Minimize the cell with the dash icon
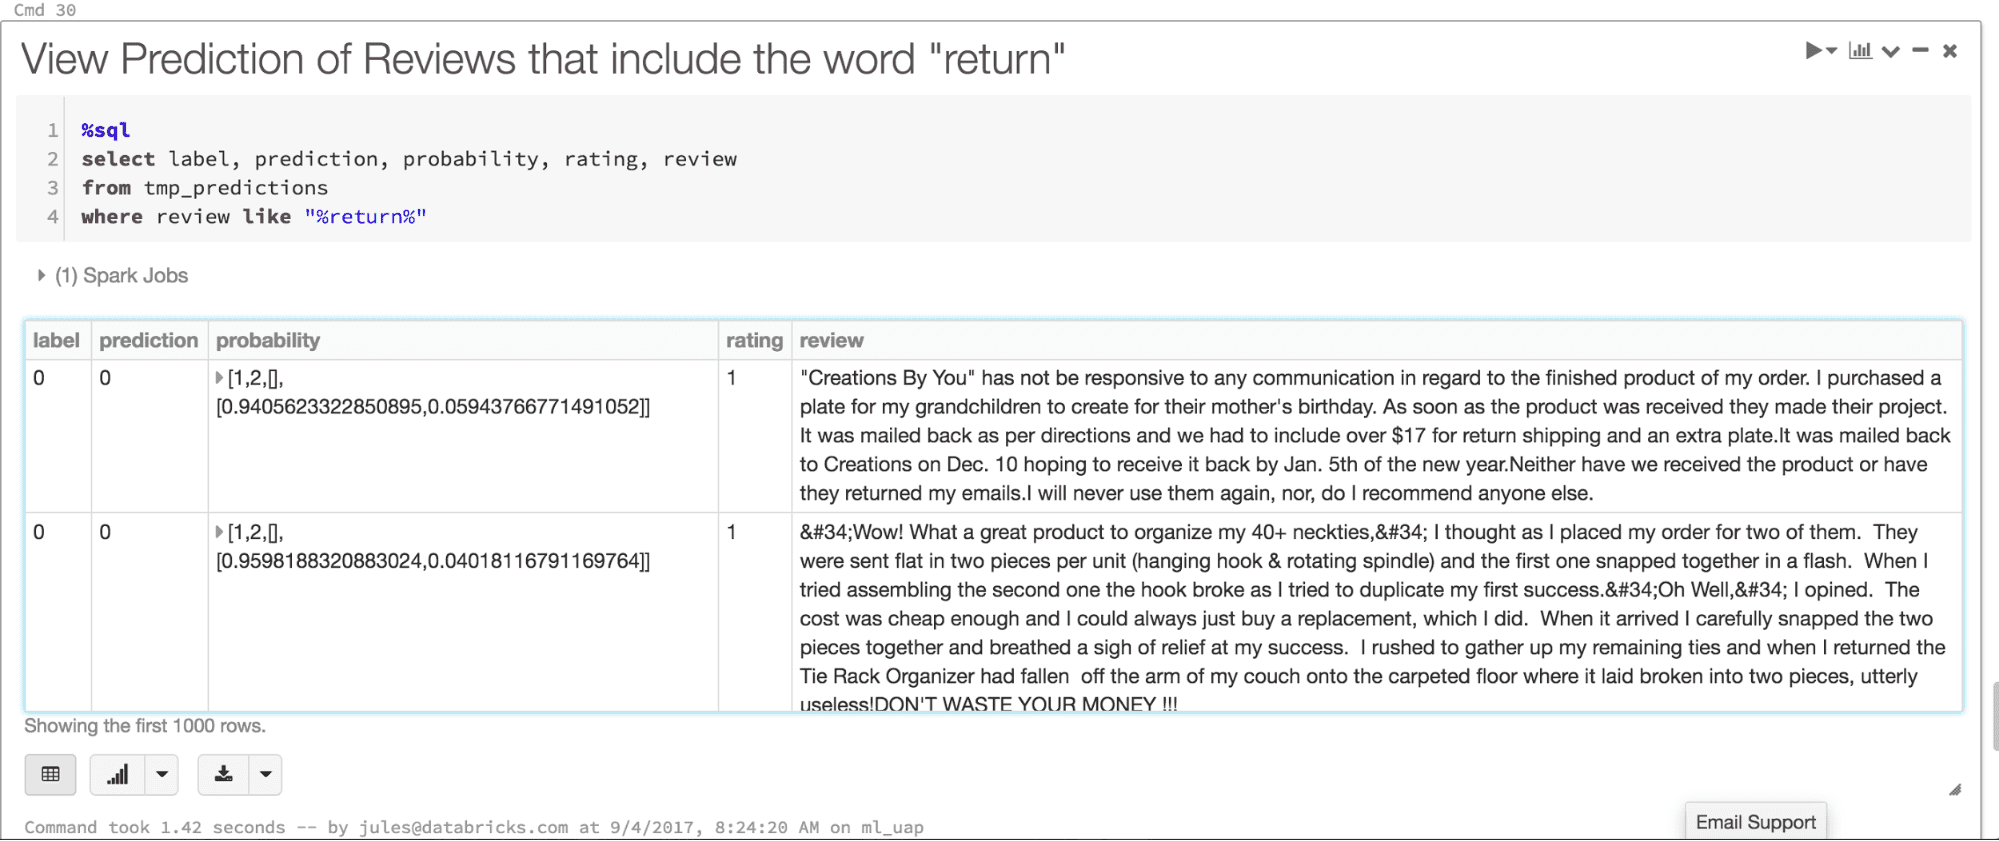Viewport: 1999px width, 841px height. click(x=1920, y=50)
